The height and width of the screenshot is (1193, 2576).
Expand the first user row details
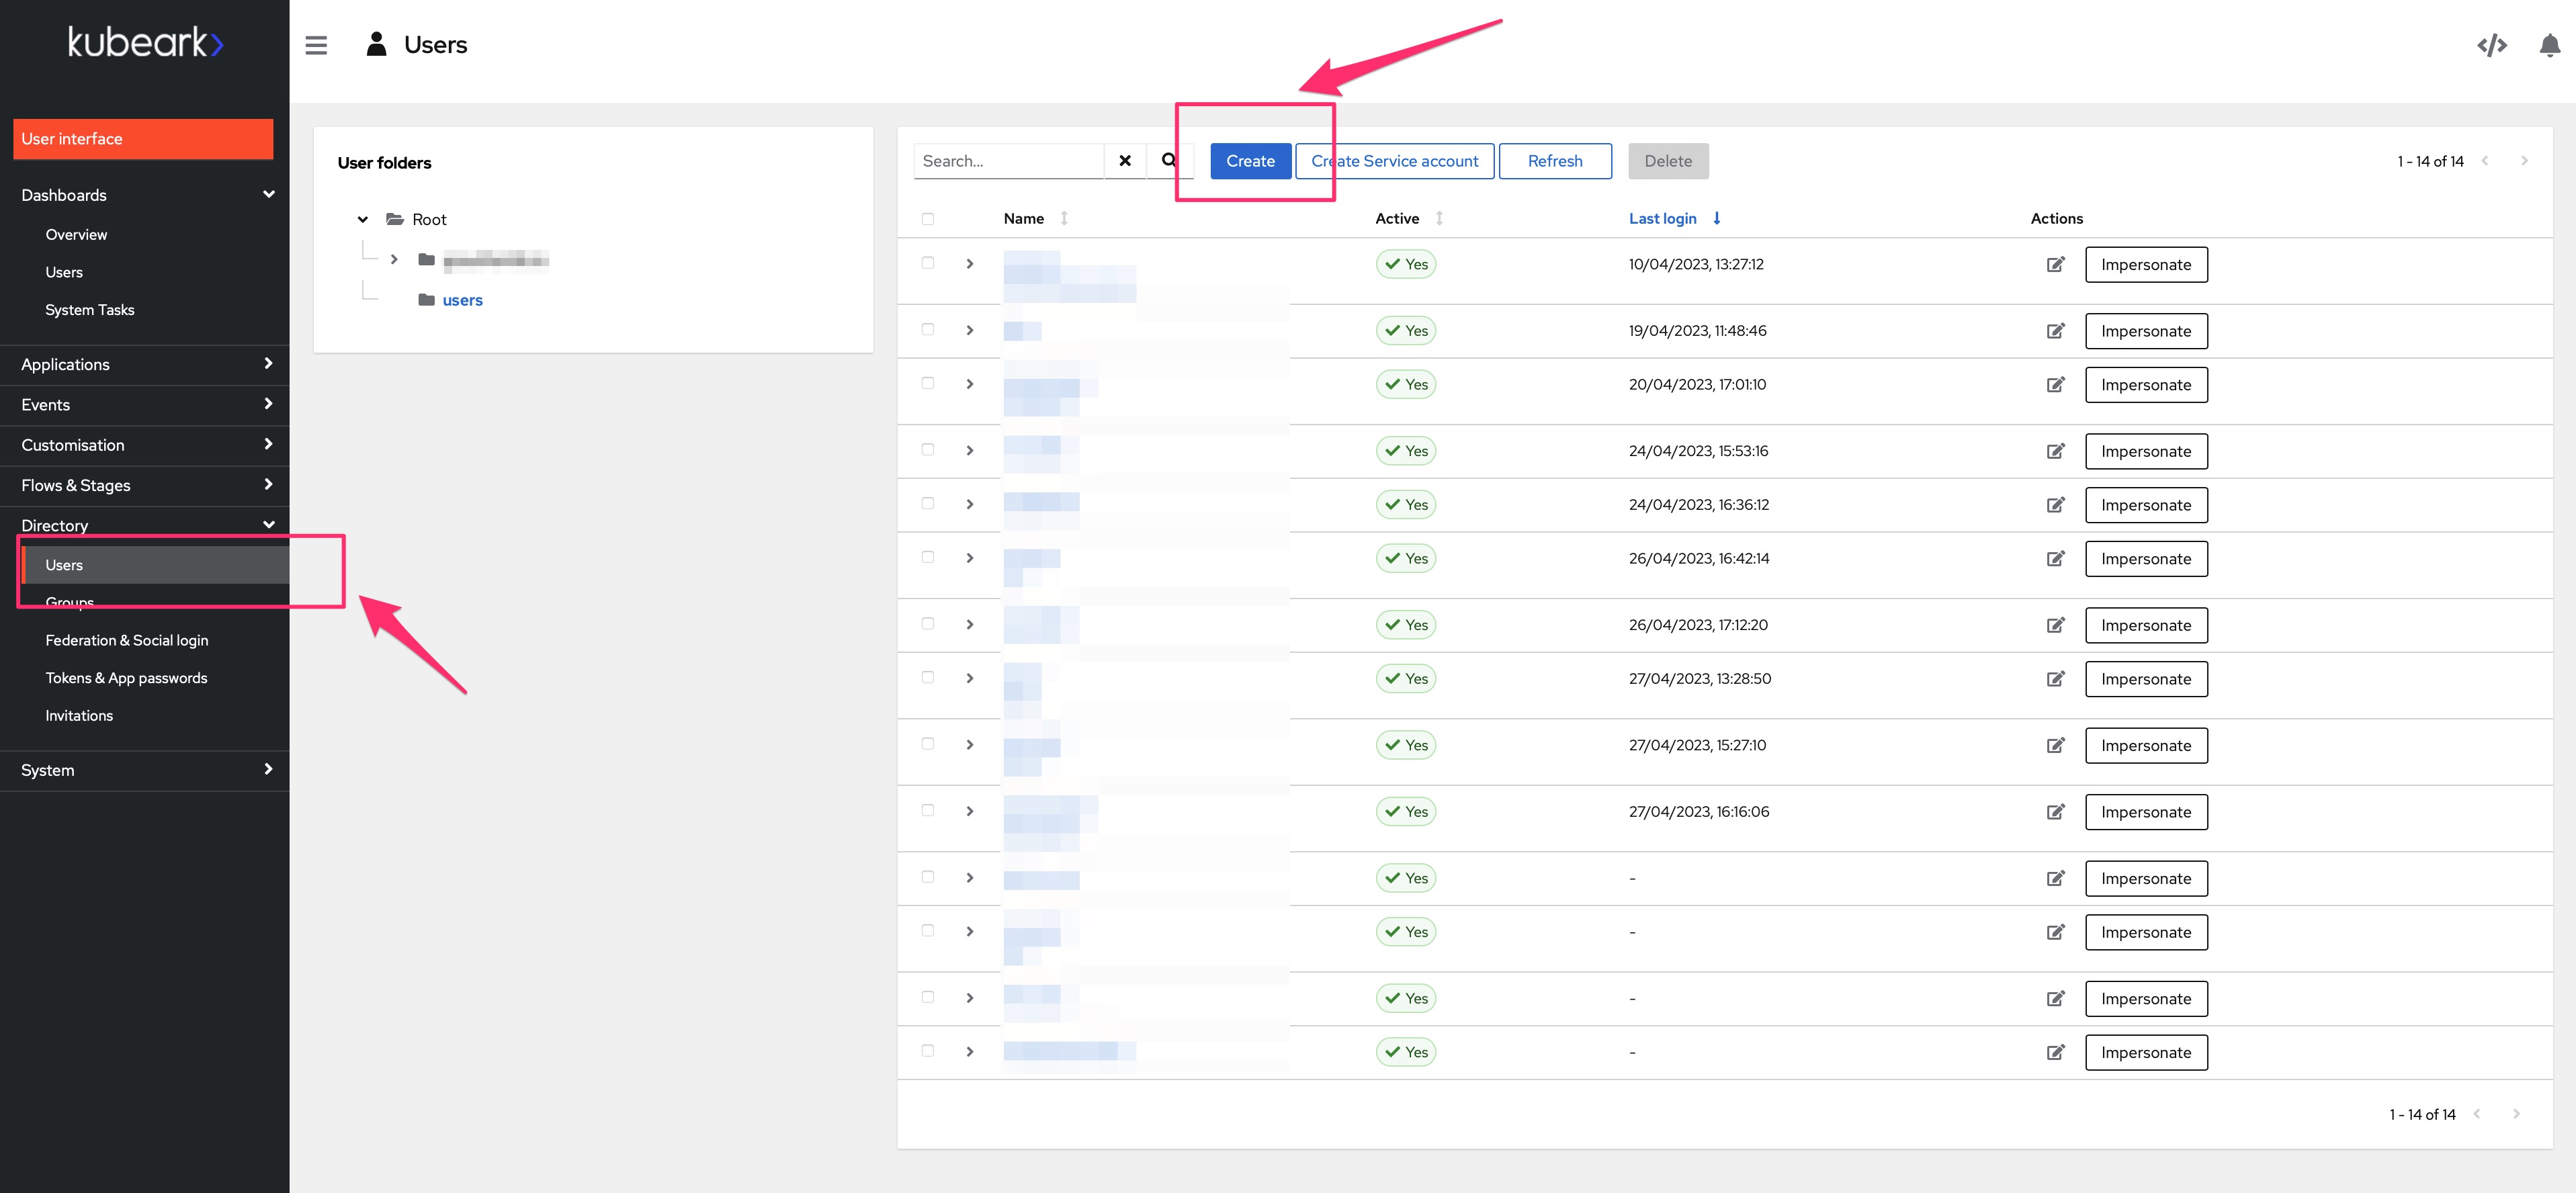click(969, 264)
